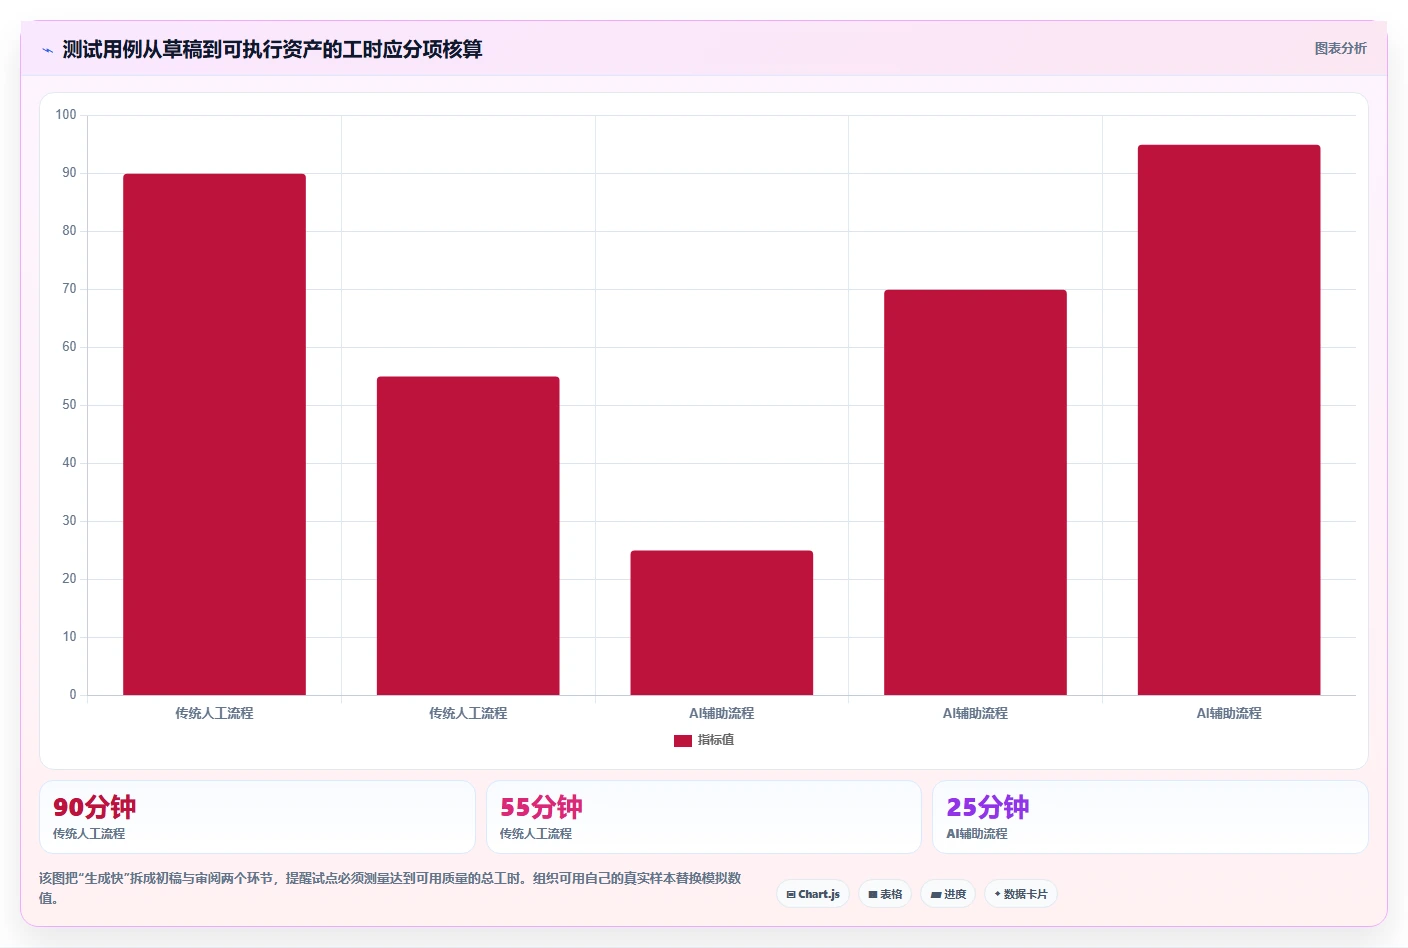Click AI辅助流程 caption in the 25分钟 card
Viewport: 1408px width, 948px height.
(977, 833)
